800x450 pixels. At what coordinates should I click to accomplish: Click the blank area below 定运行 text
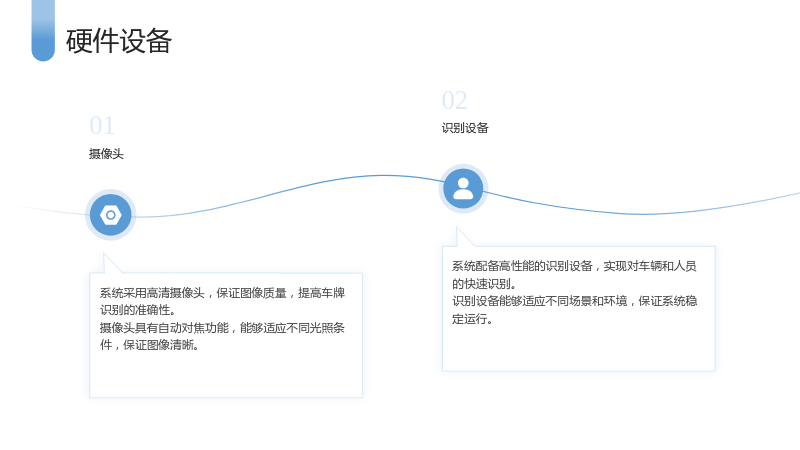tap(579, 348)
